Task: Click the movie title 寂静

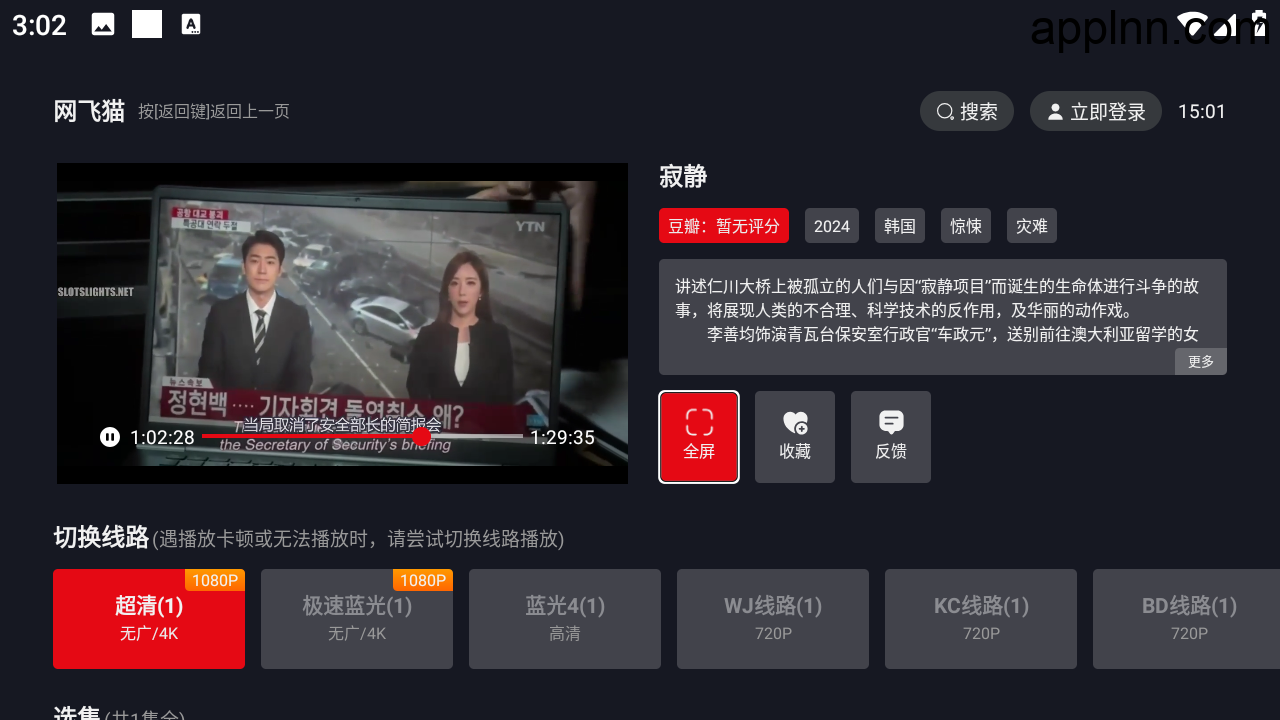Action: [683, 177]
